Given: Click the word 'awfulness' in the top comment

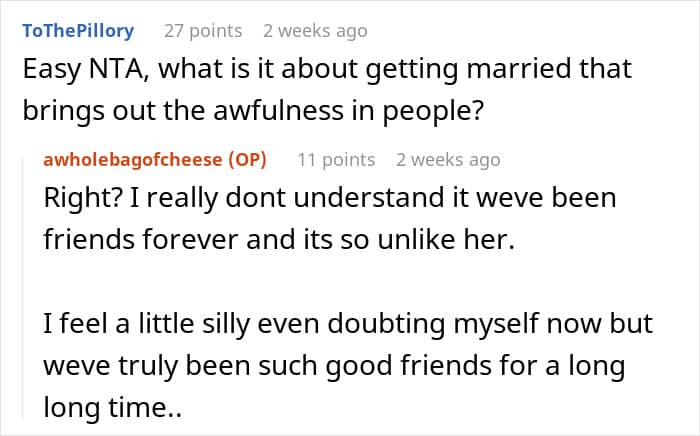Looking at the screenshot, I should (x=279, y=110).
